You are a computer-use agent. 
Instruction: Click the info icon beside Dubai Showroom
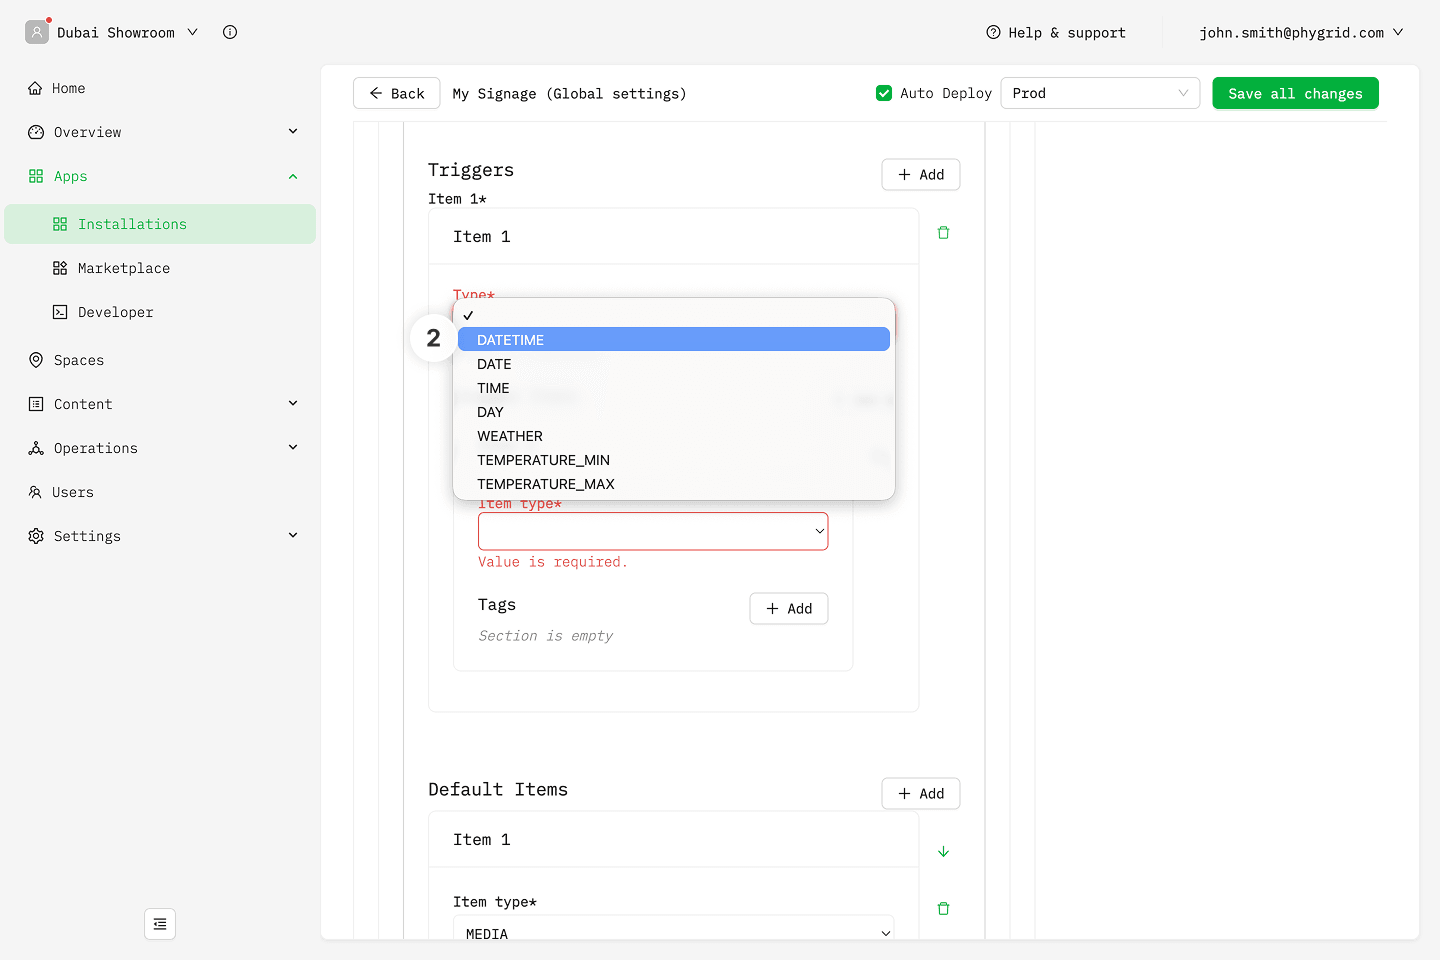click(230, 32)
